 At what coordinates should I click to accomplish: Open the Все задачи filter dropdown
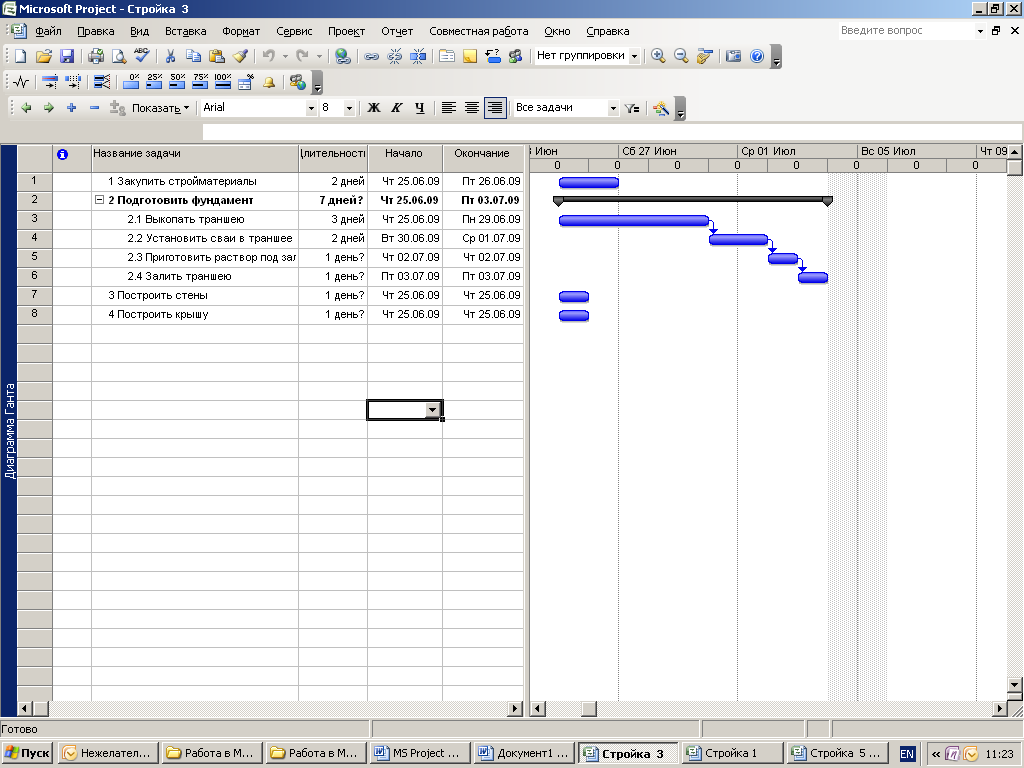click(613, 108)
